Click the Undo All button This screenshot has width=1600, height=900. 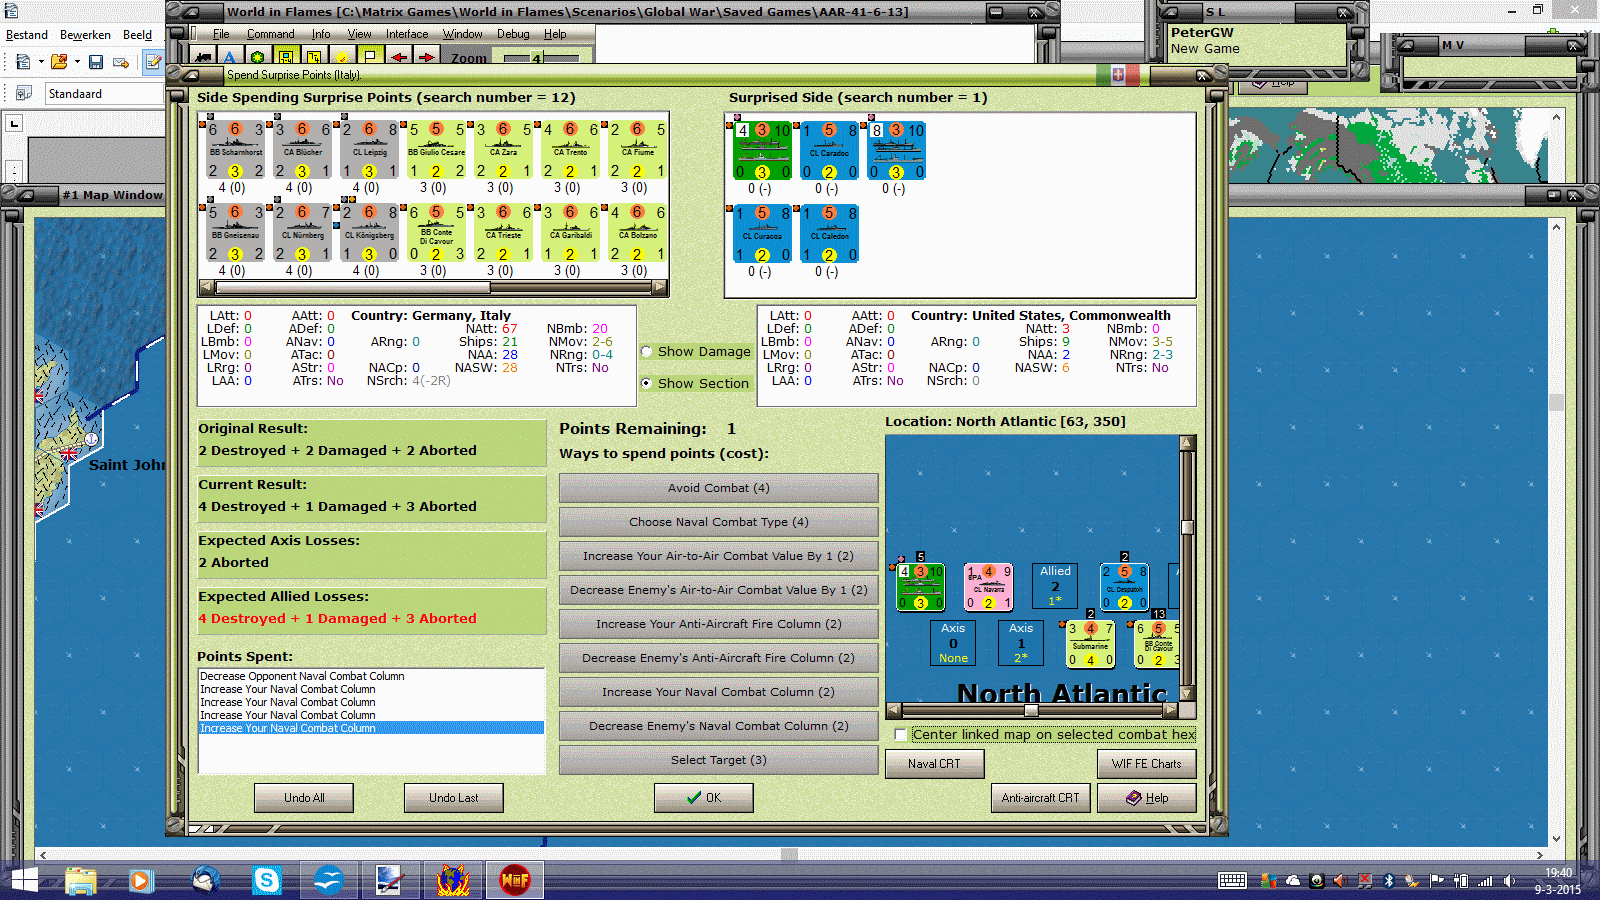pos(304,798)
